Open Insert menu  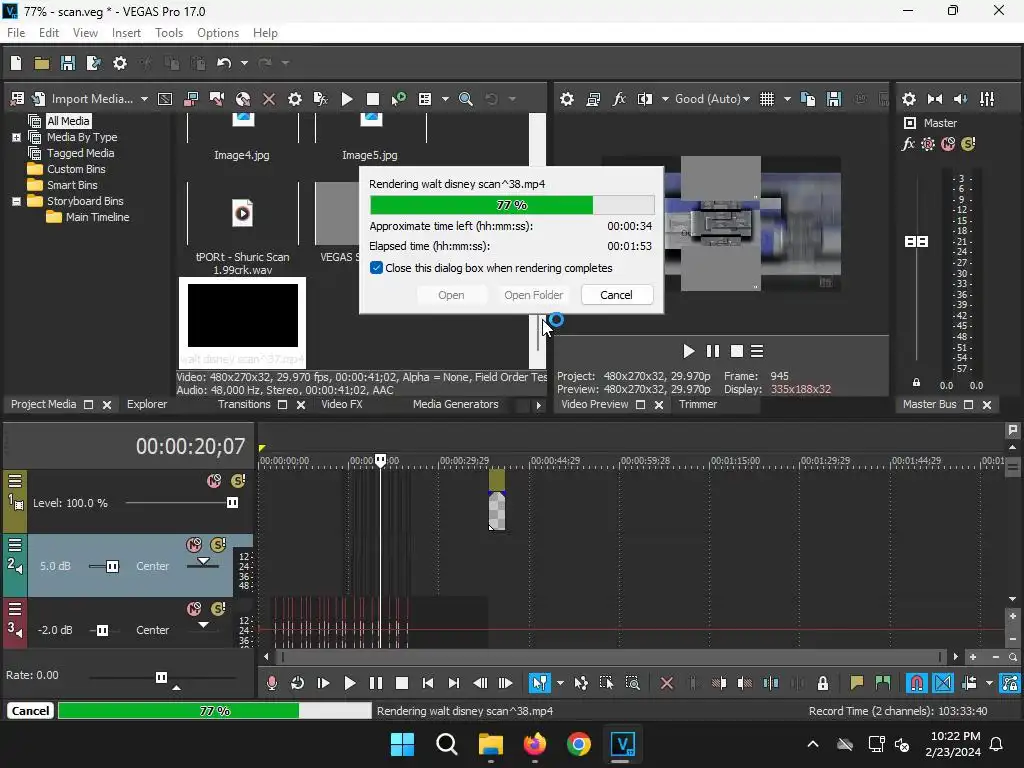point(126,33)
